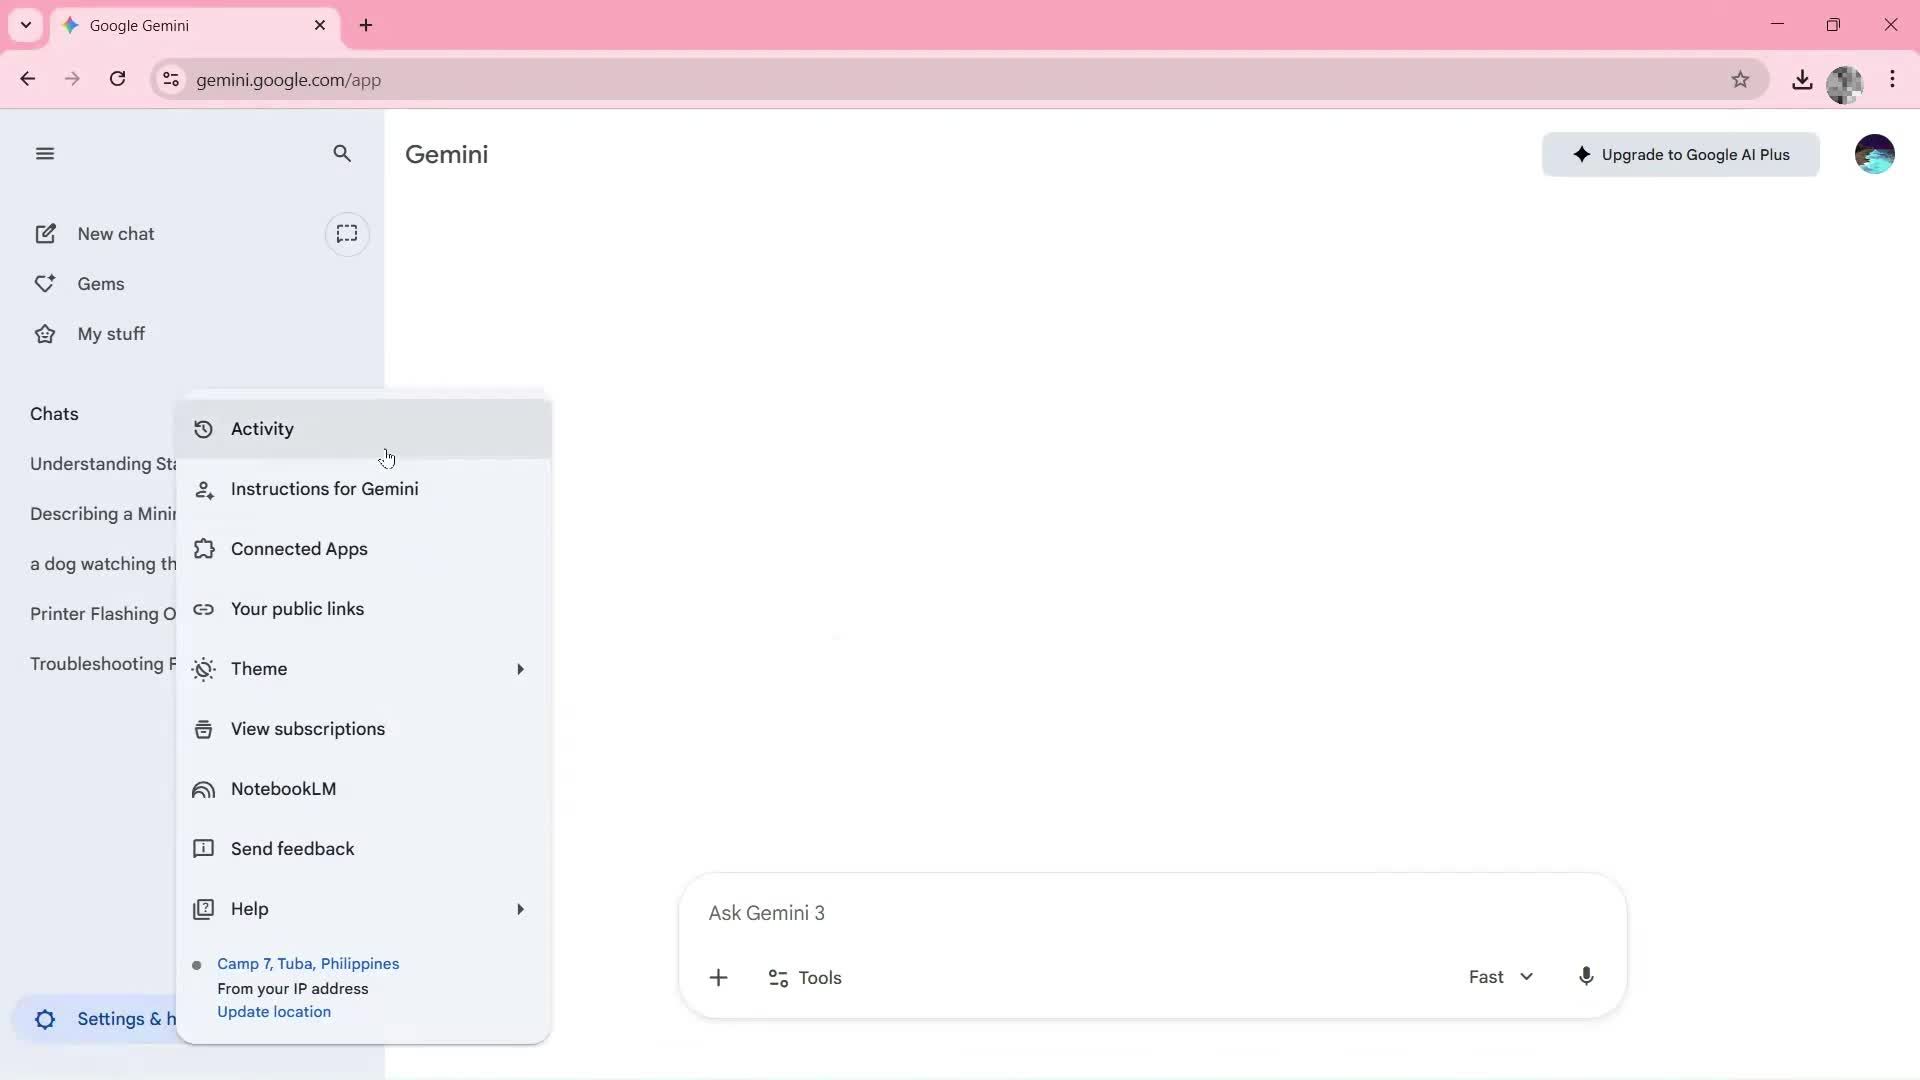Click the Settings & help gear
Screen dimensions: 1920x1080
(x=44, y=1019)
